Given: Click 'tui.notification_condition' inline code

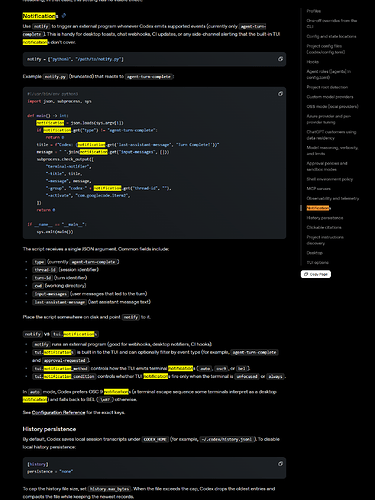Looking at the screenshot, I should click(x=64, y=376).
